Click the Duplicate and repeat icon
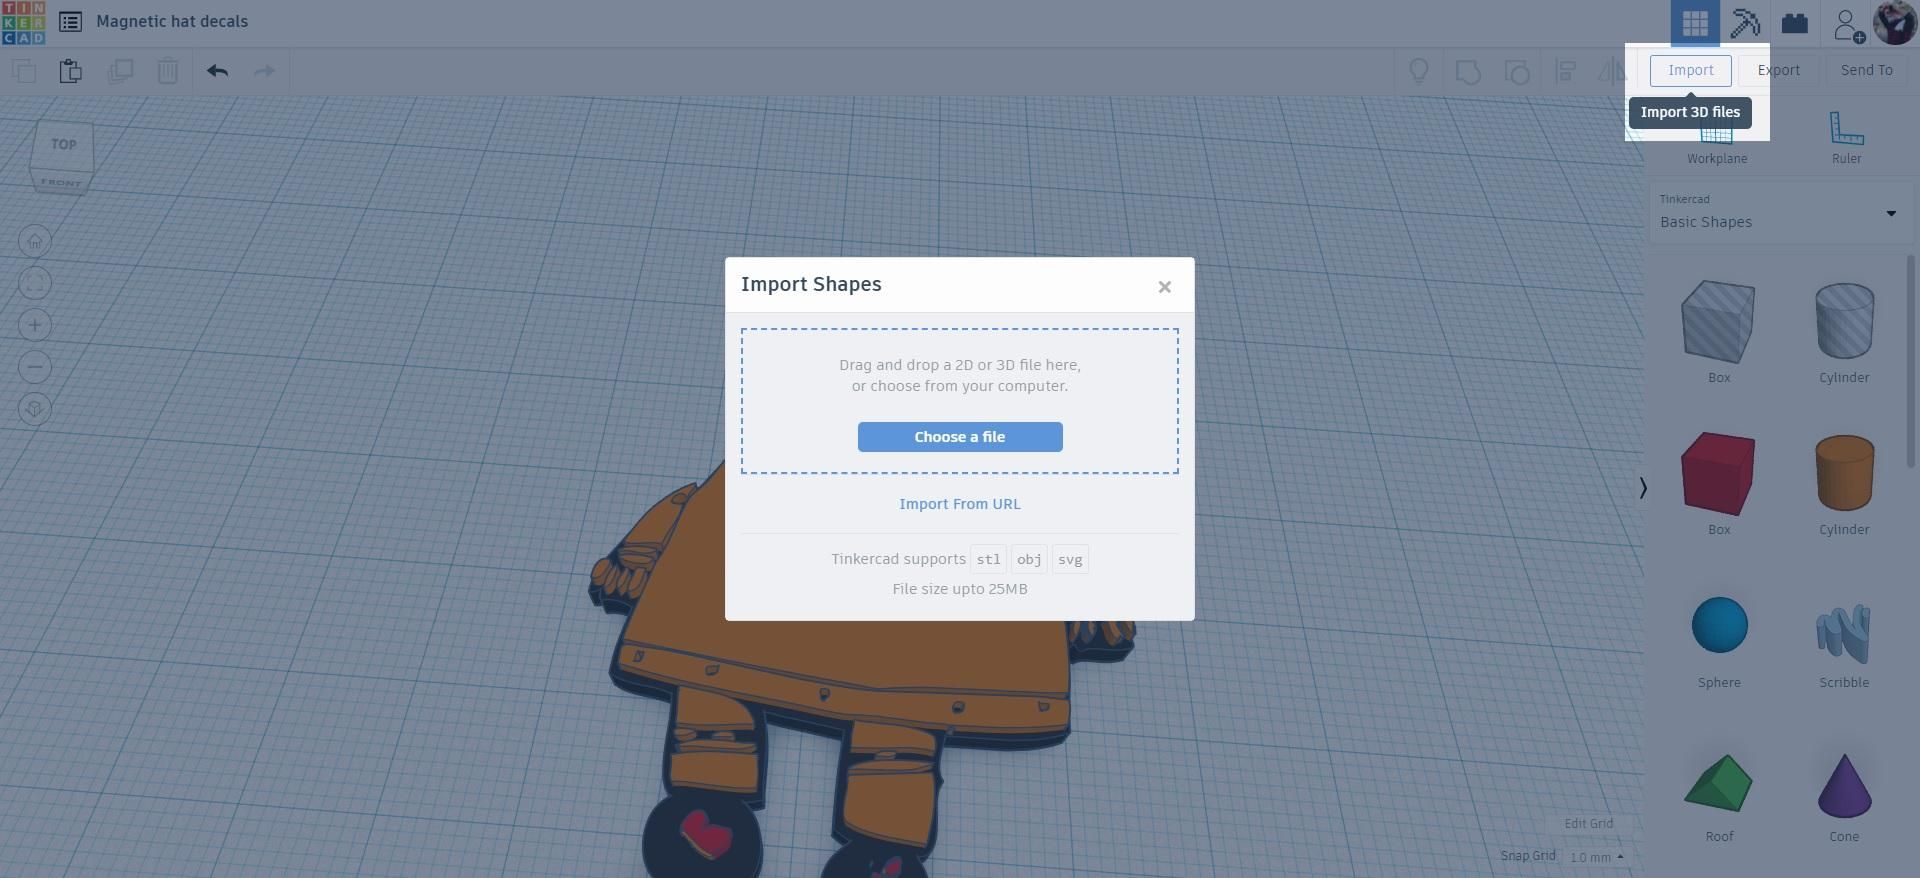Image resolution: width=1920 pixels, height=878 pixels. (x=120, y=71)
